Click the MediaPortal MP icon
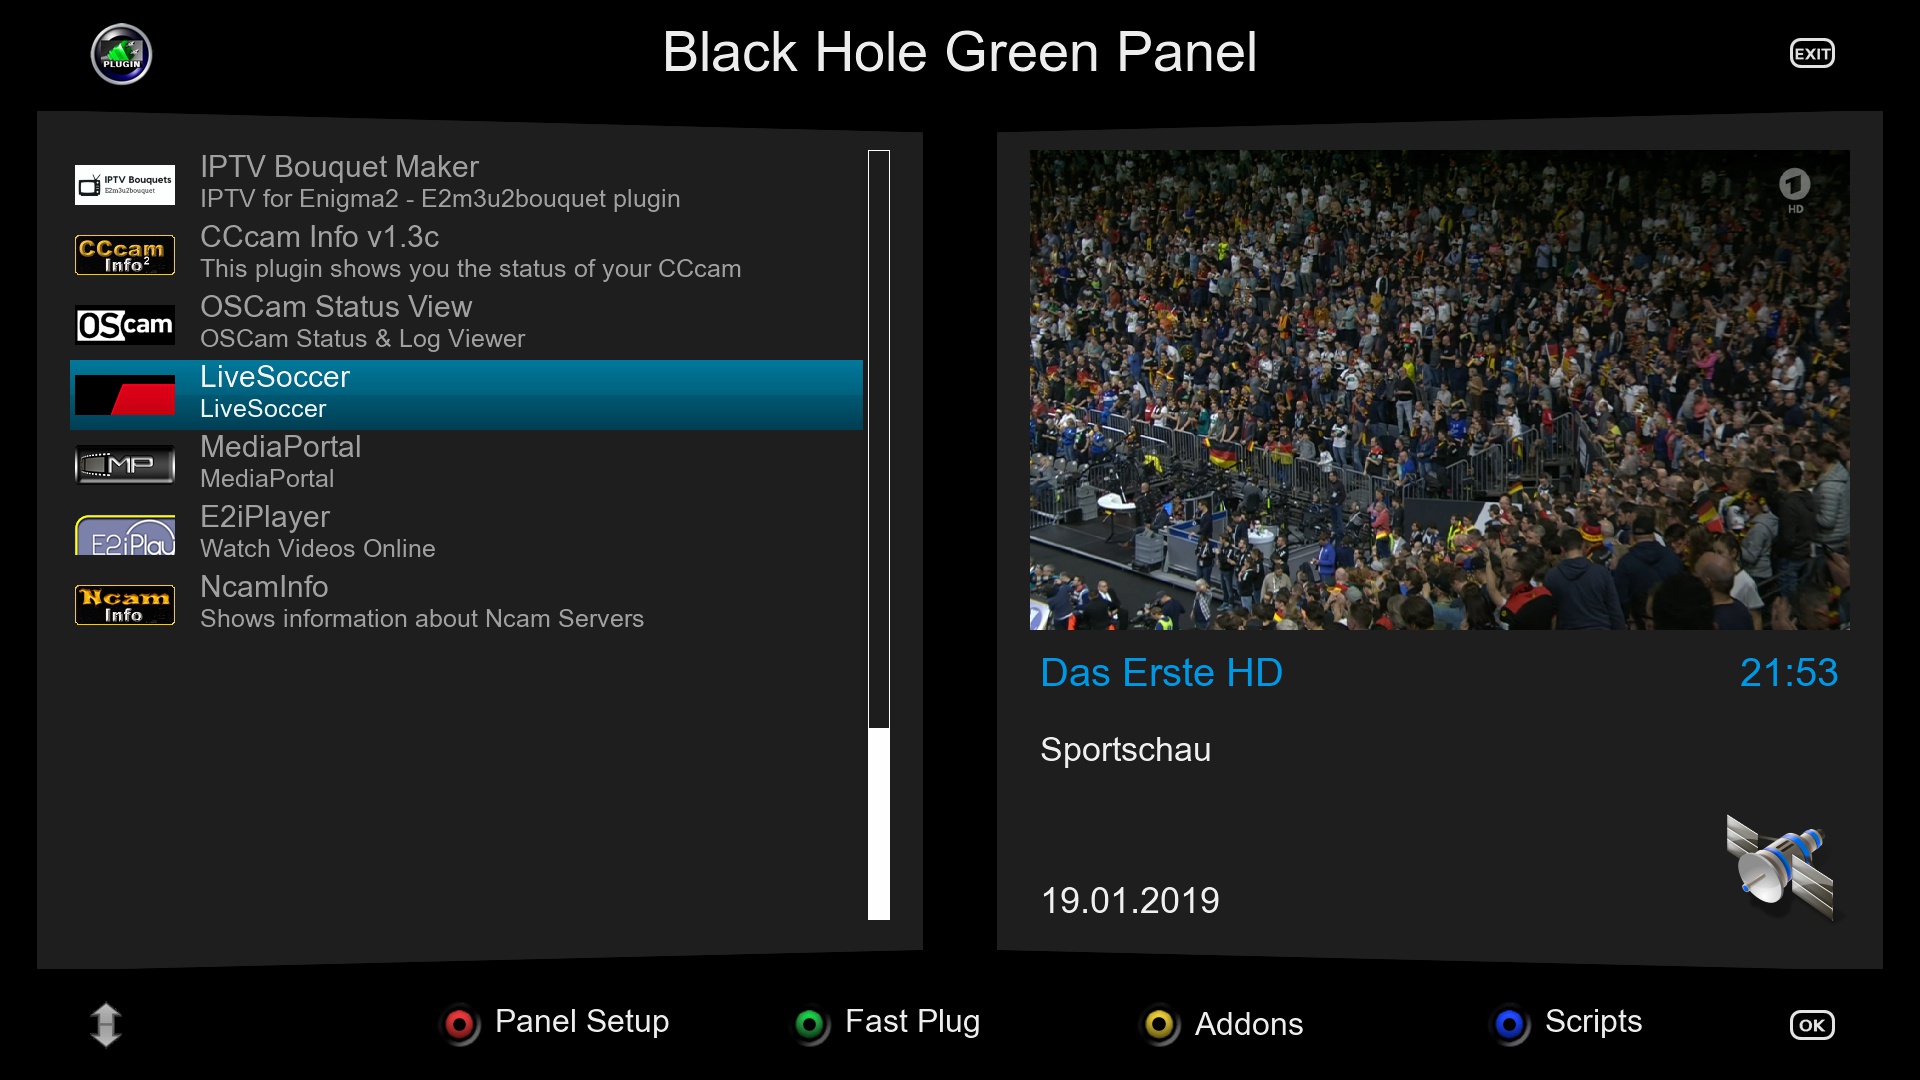This screenshot has height=1080, width=1920. 125,465
